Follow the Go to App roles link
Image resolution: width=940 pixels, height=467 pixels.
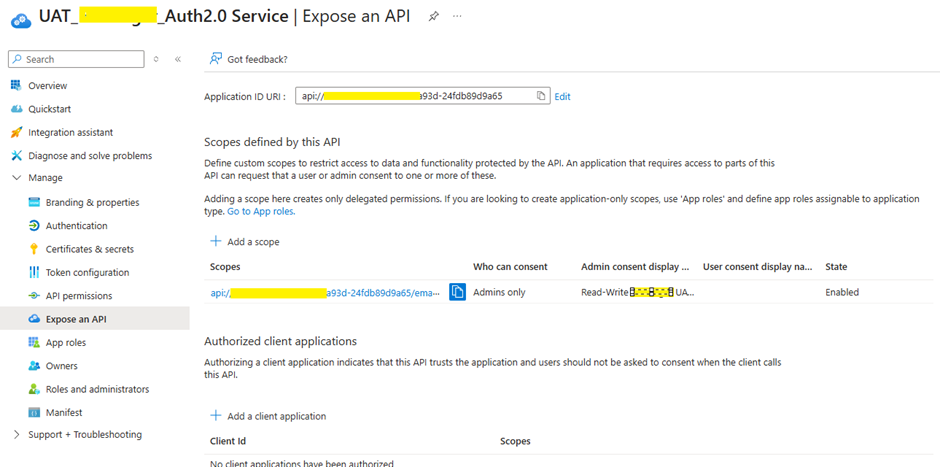[x=261, y=212]
